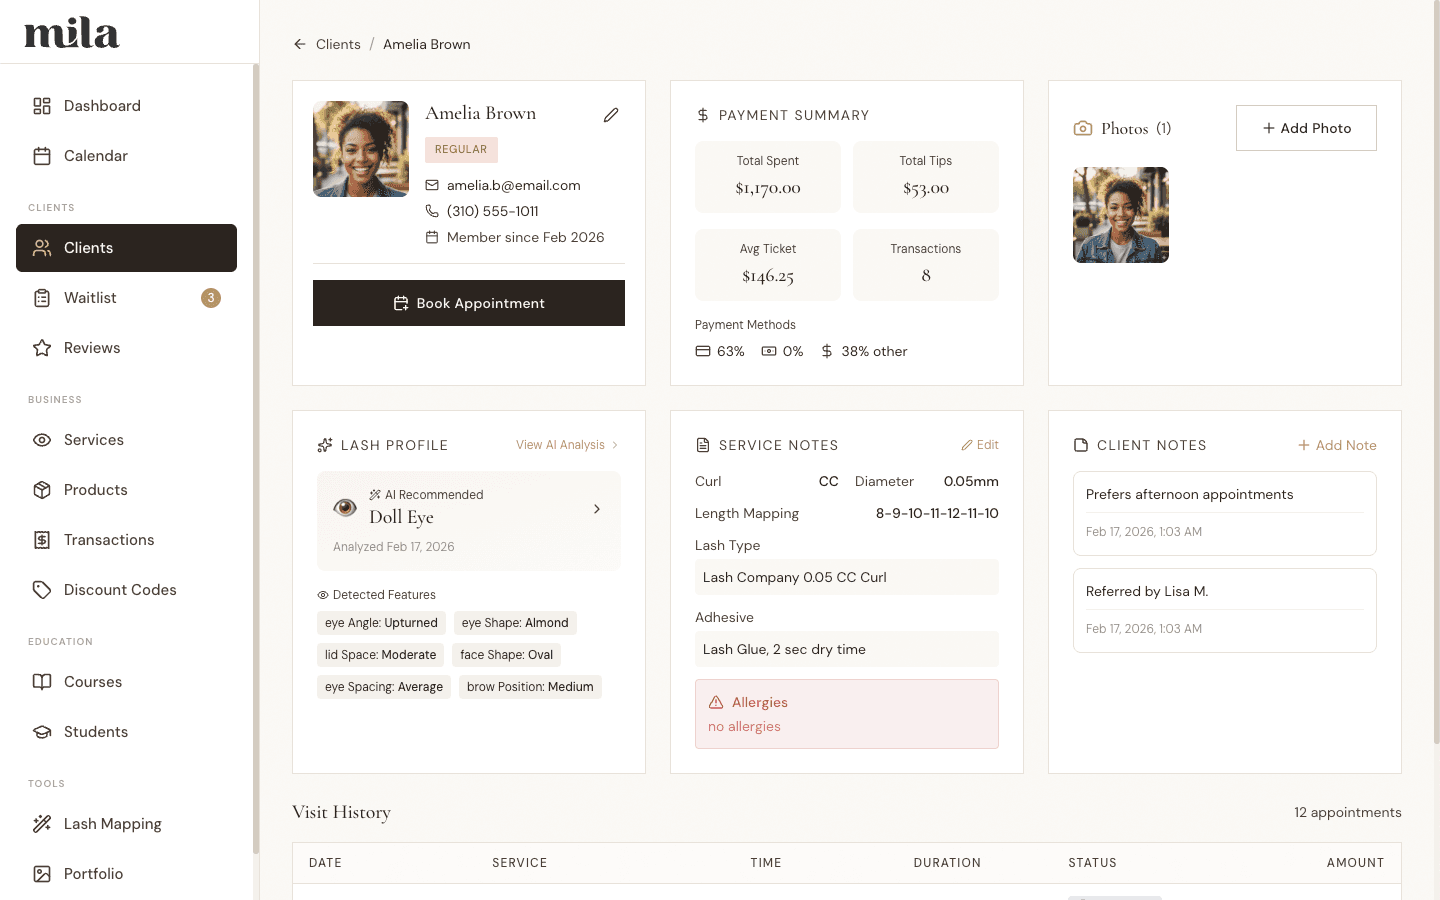Open View AI Analysis in Lash Profile
The width and height of the screenshot is (1440, 900).
[560, 444]
